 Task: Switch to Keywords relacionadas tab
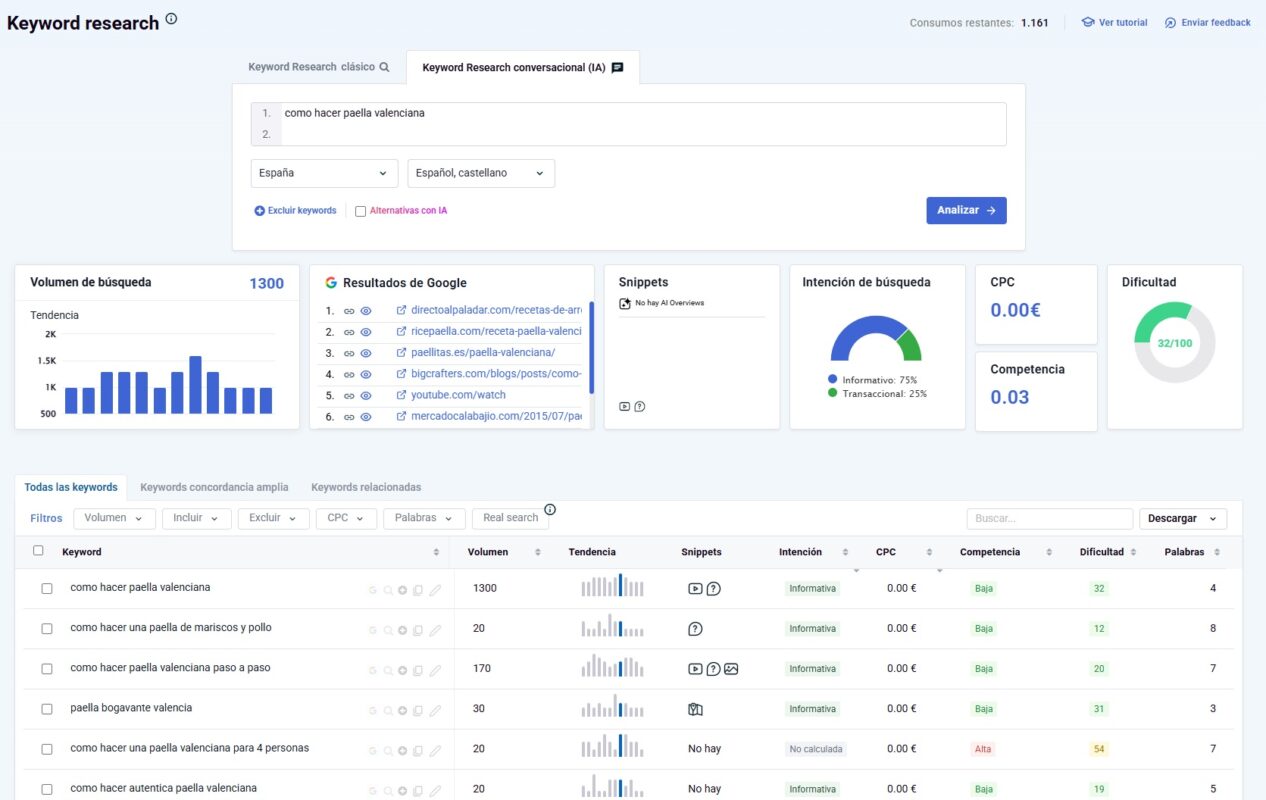[x=366, y=487]
